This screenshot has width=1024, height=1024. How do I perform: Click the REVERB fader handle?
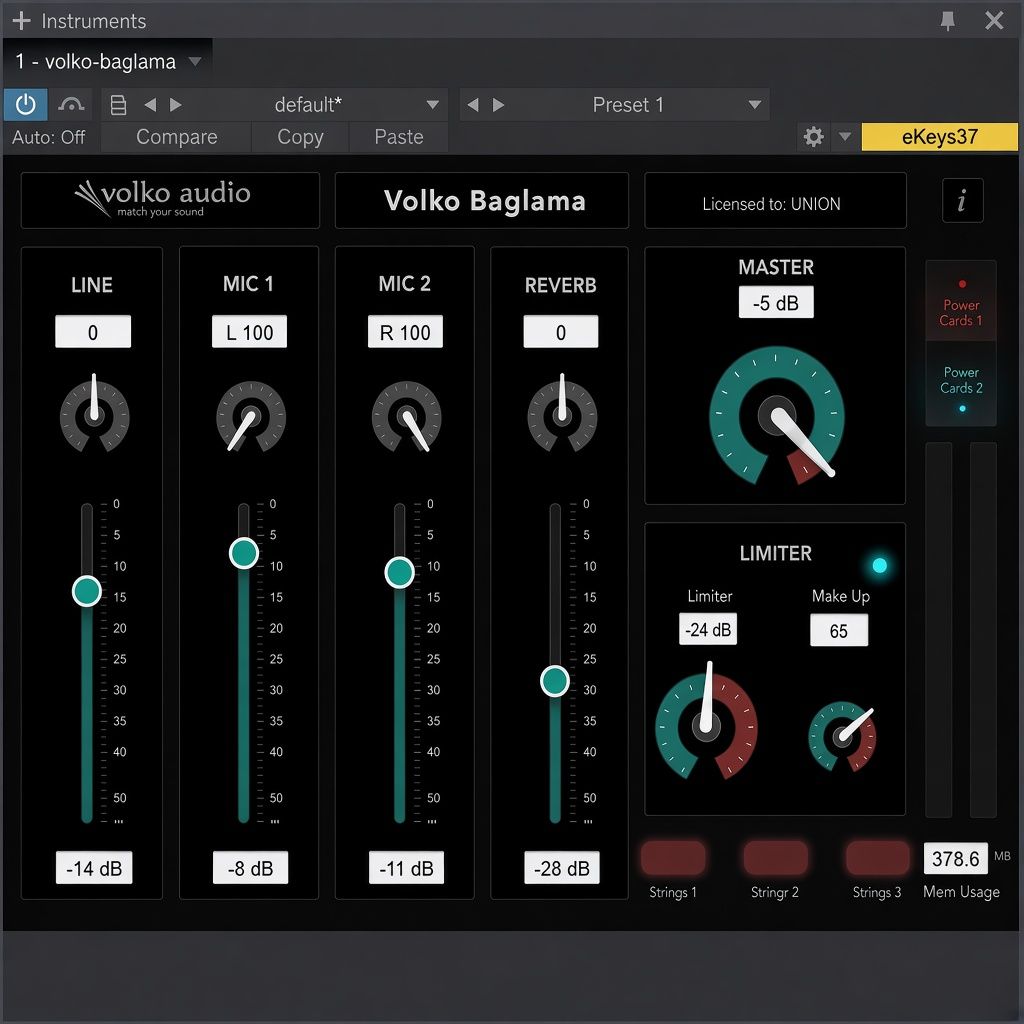(555, 681)
